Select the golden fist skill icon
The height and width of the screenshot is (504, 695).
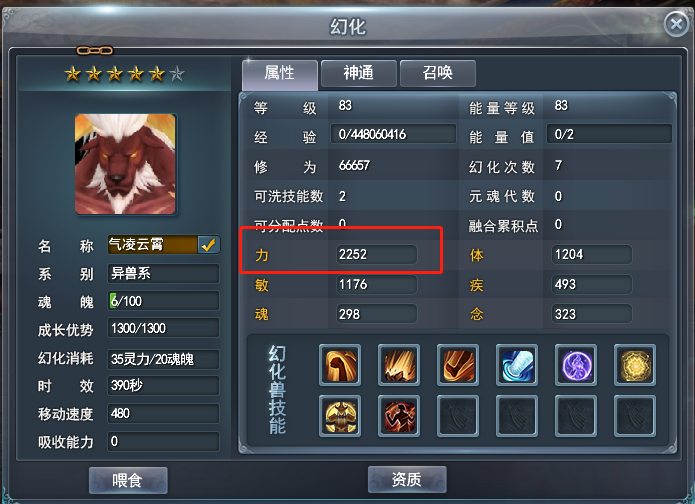[x=340, y=365]
